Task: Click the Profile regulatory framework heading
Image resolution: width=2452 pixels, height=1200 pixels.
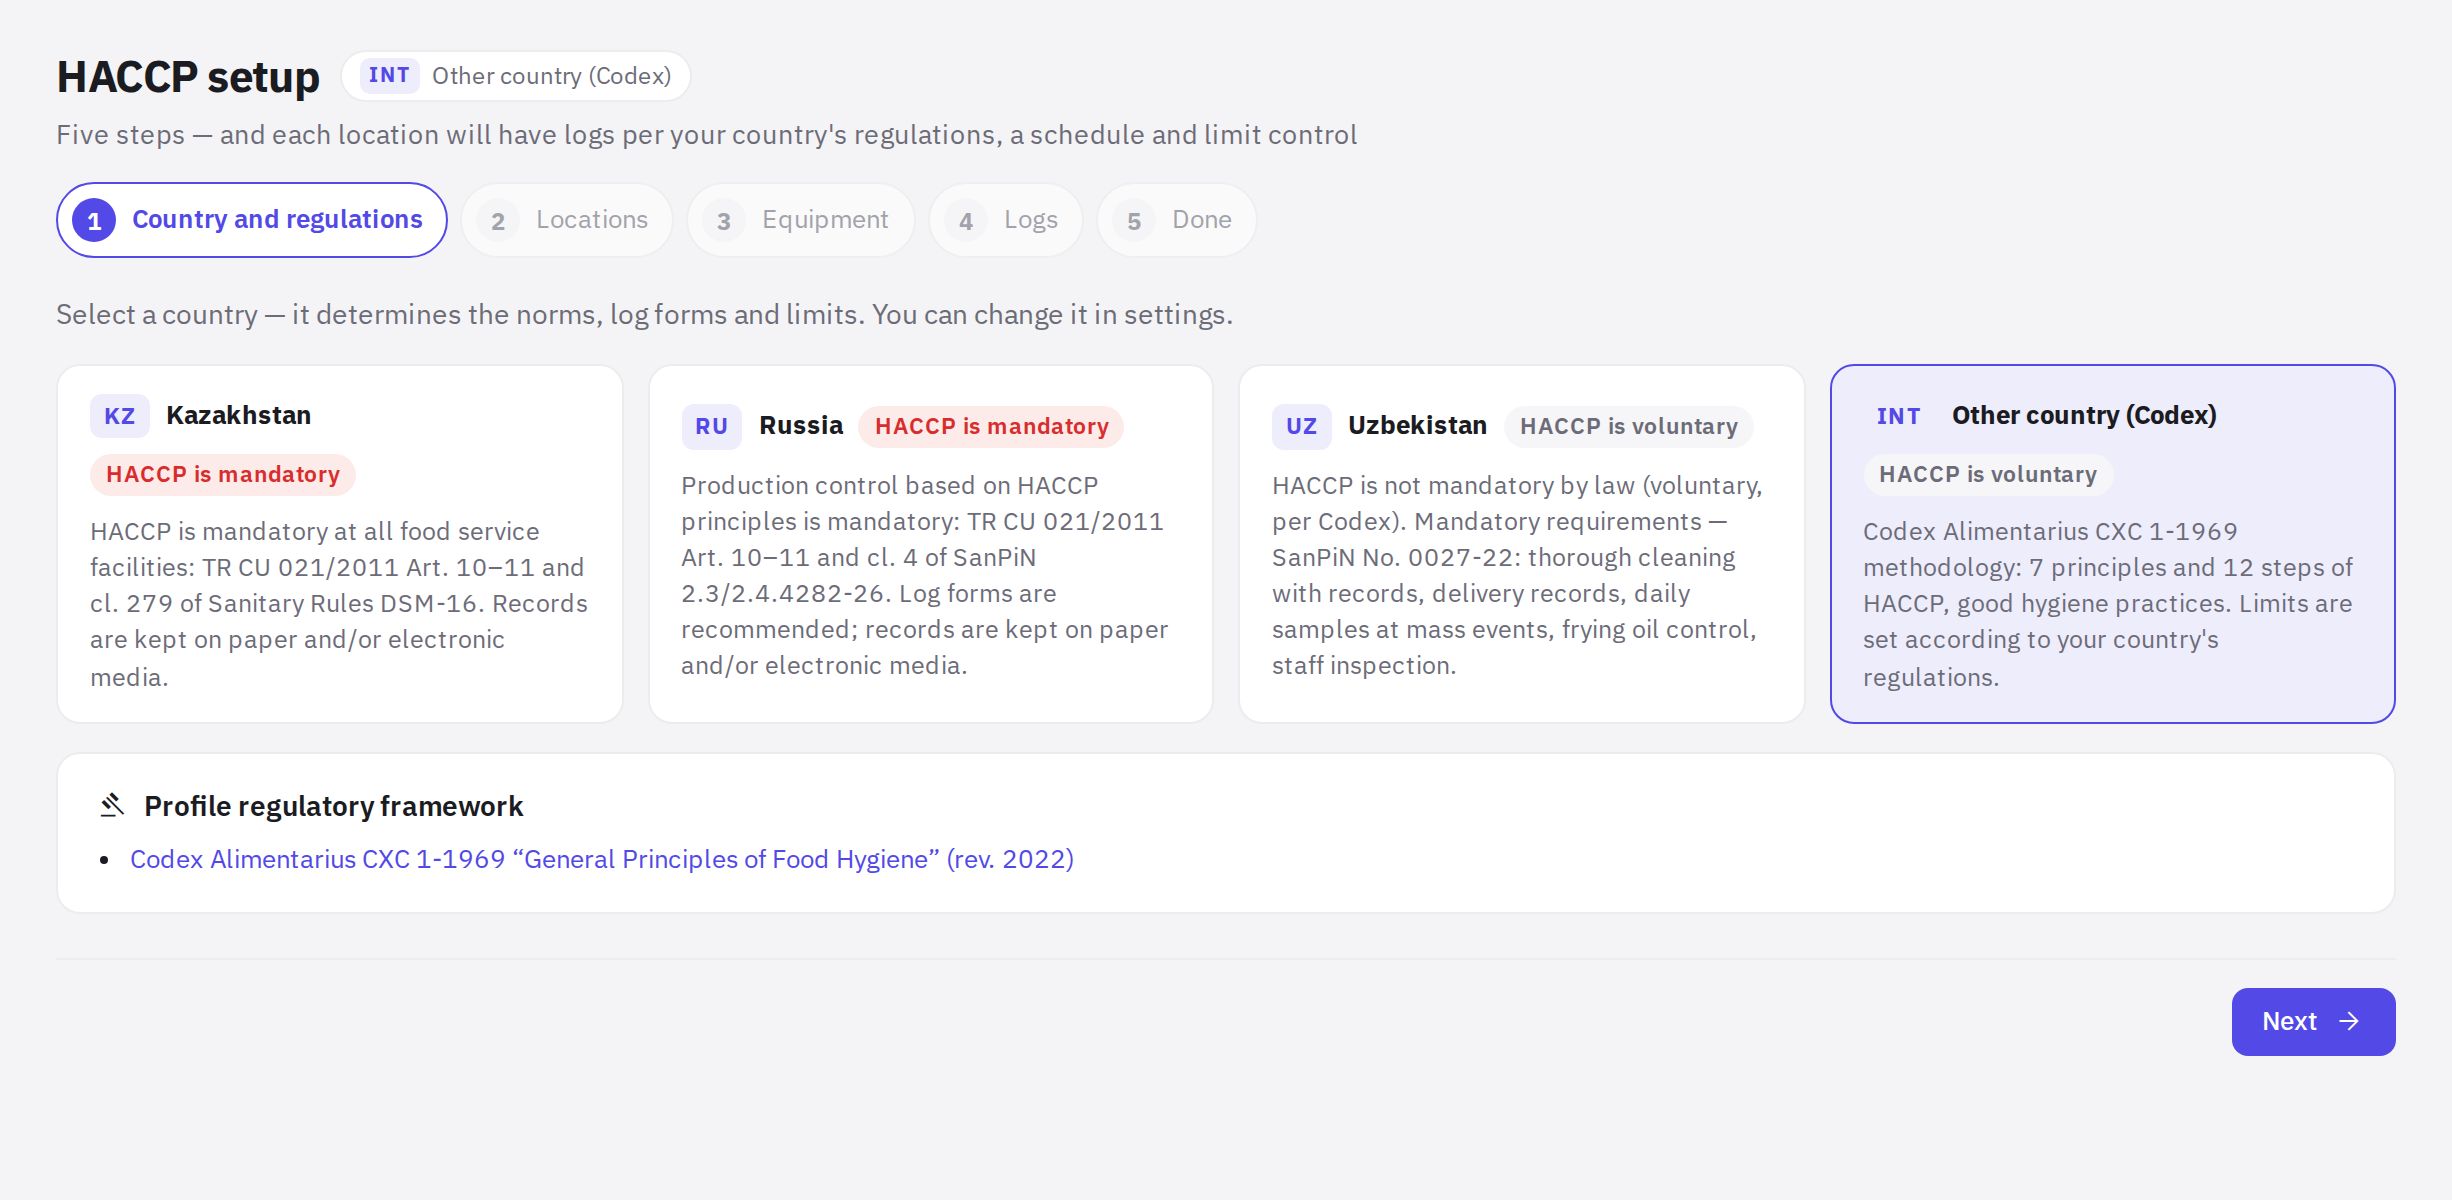Action: (x=333, y=806)
